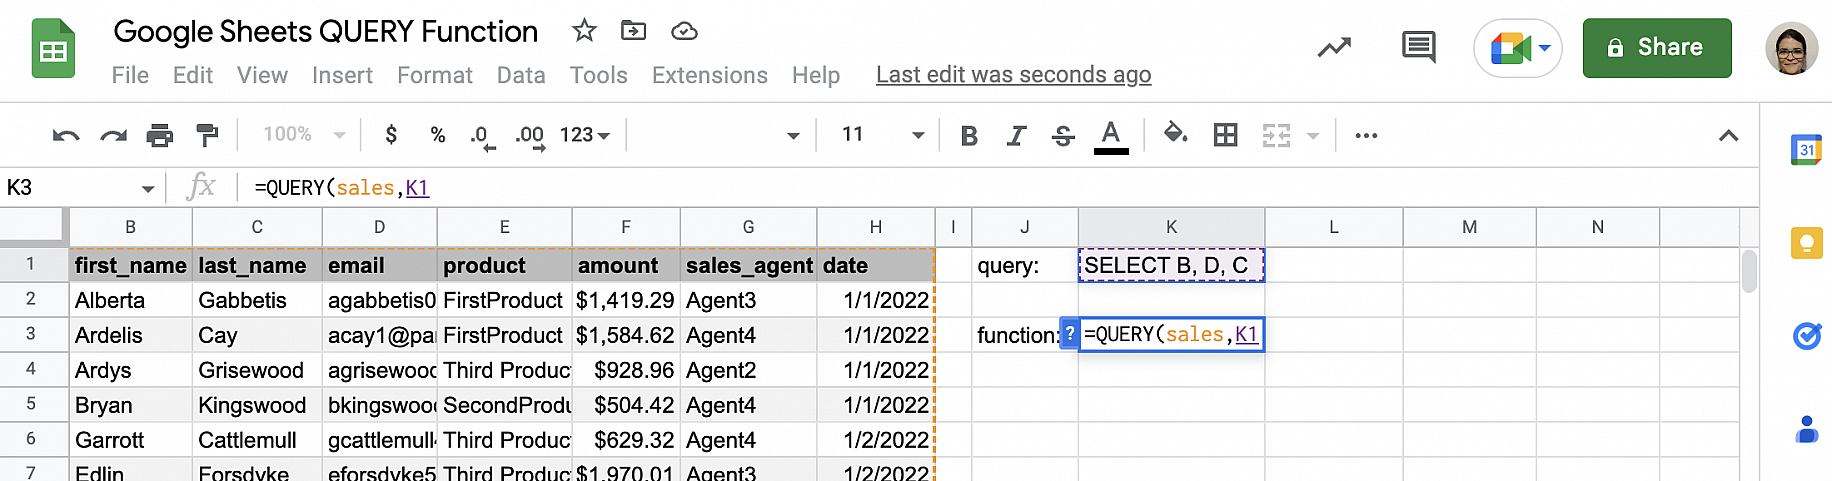1832x481 pixels.
Task: Toggle strikethrough formatting
Action: click(x=1063, y=135)
